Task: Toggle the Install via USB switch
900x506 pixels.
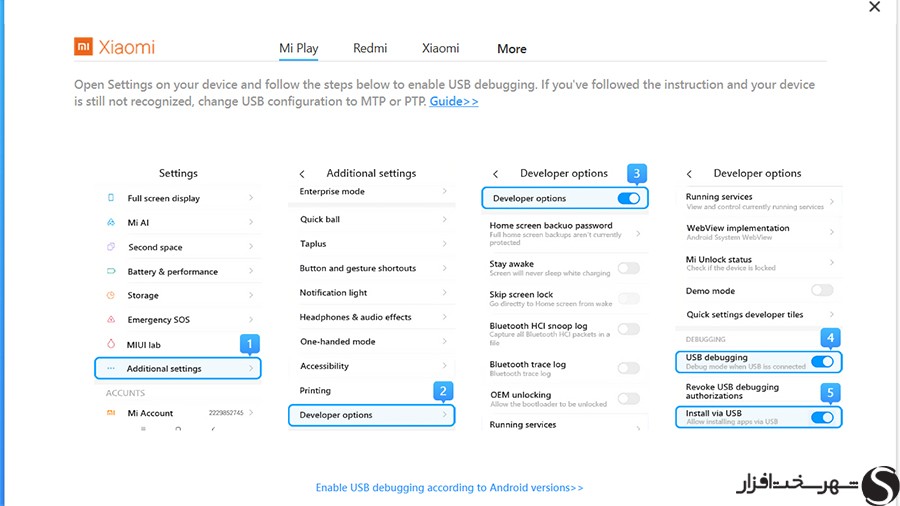Action: (822, 417)
